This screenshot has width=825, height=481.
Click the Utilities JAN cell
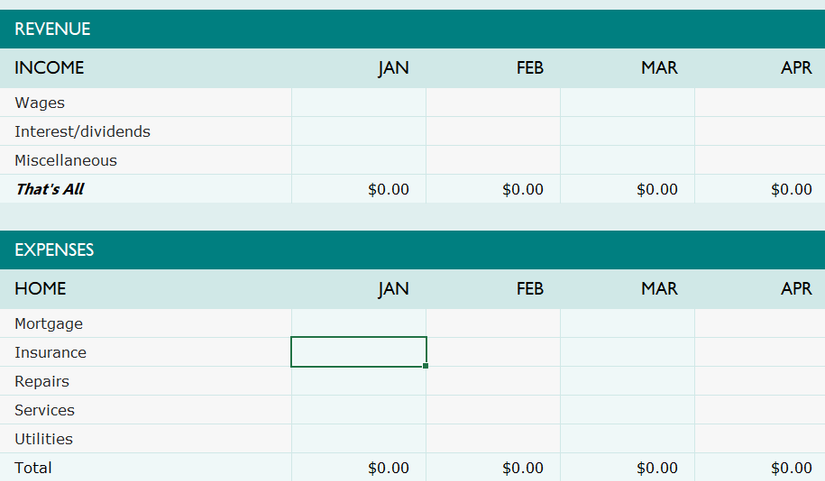359,440
